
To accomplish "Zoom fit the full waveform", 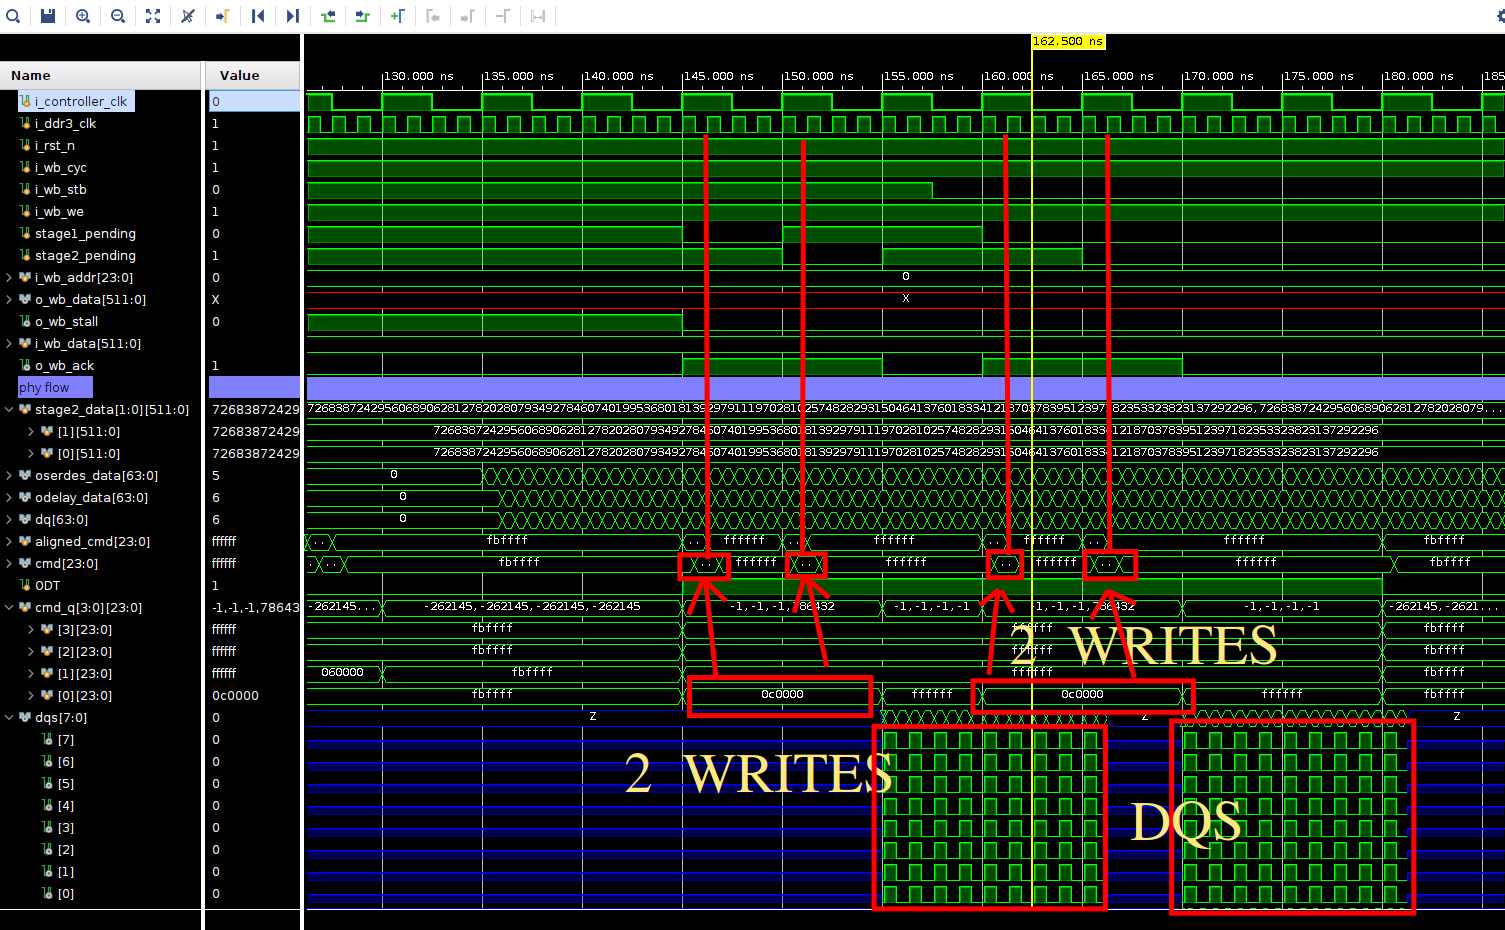I will (x=153, y=16).
